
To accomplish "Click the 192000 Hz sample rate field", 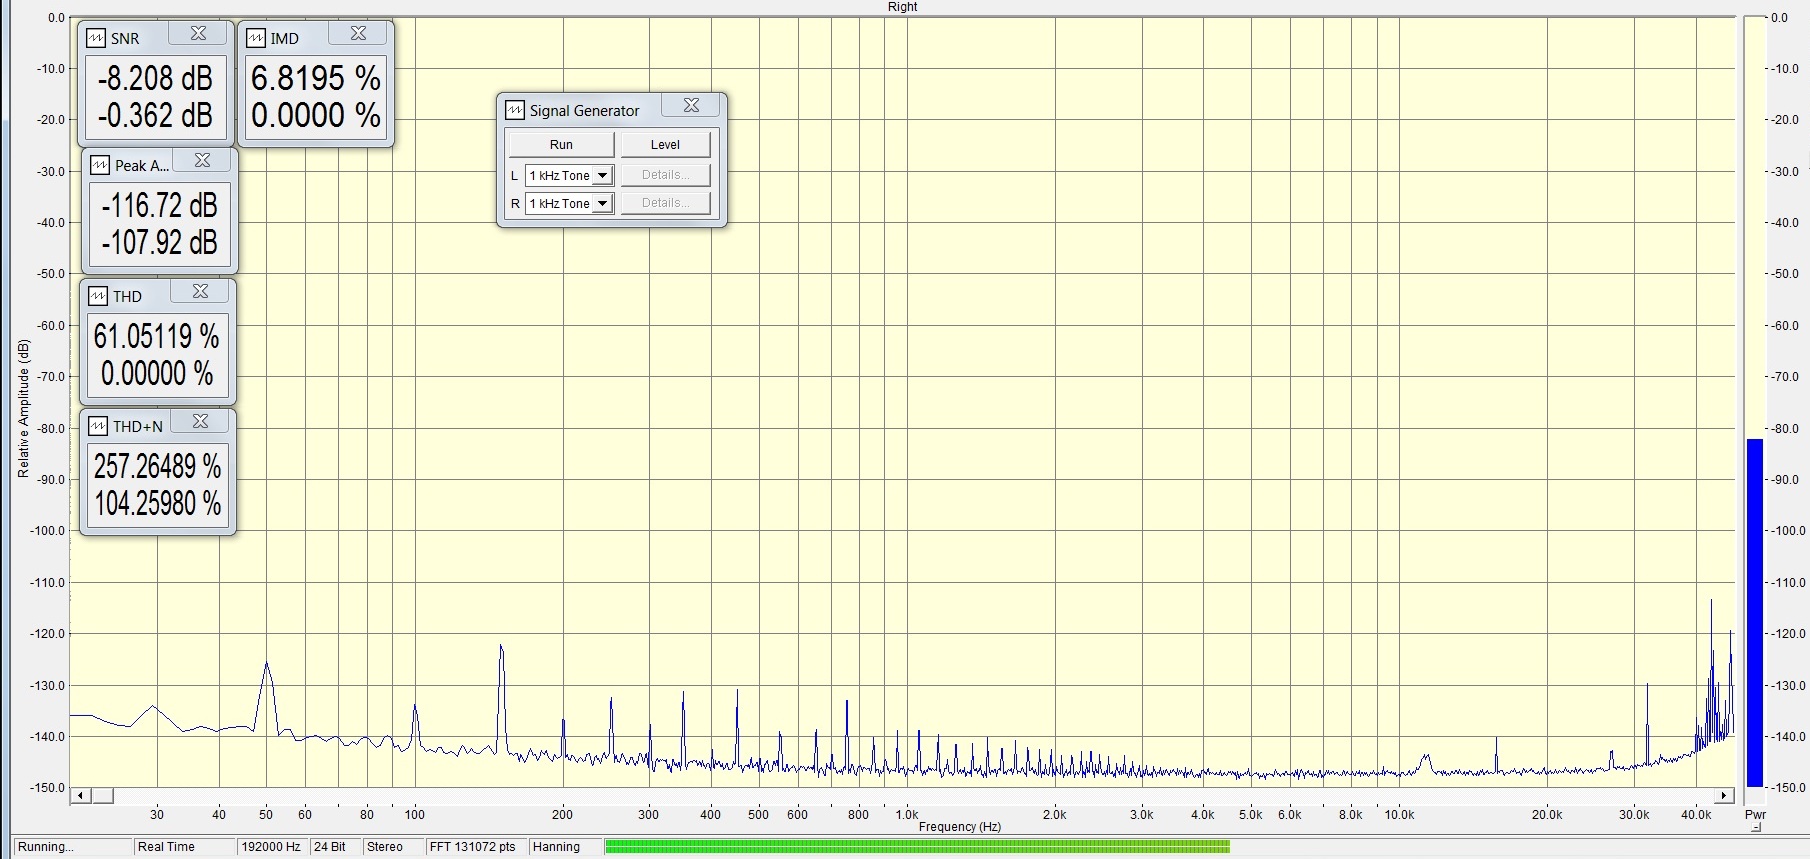I will point(271,847).
